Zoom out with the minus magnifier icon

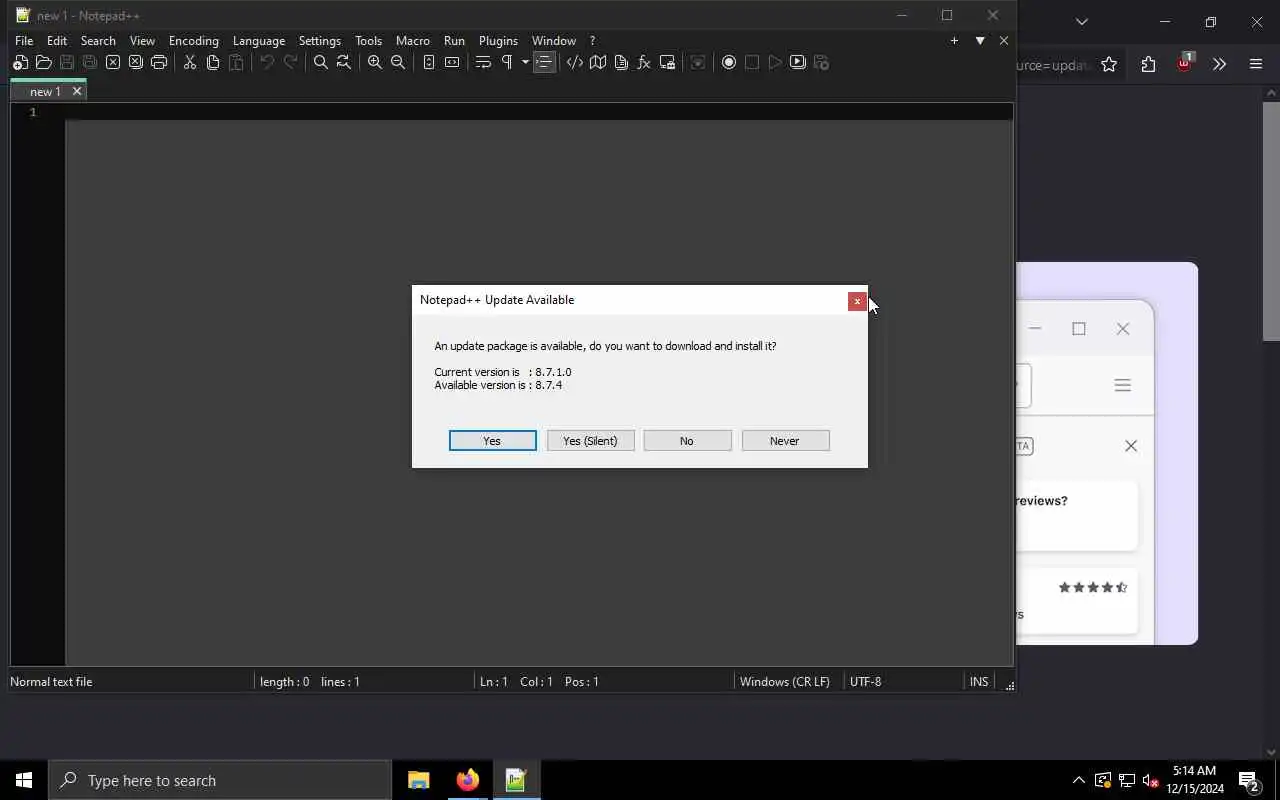tap(398, 62)
